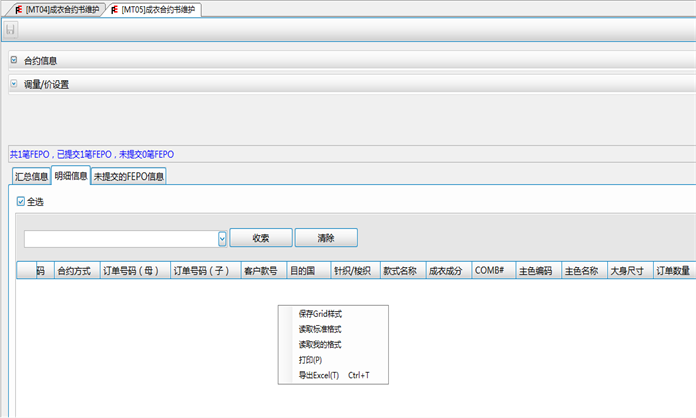Viewport: 696px width, 418px height.
Task: Select 保存Grid样式 from context menu
Action: point(320,314)
